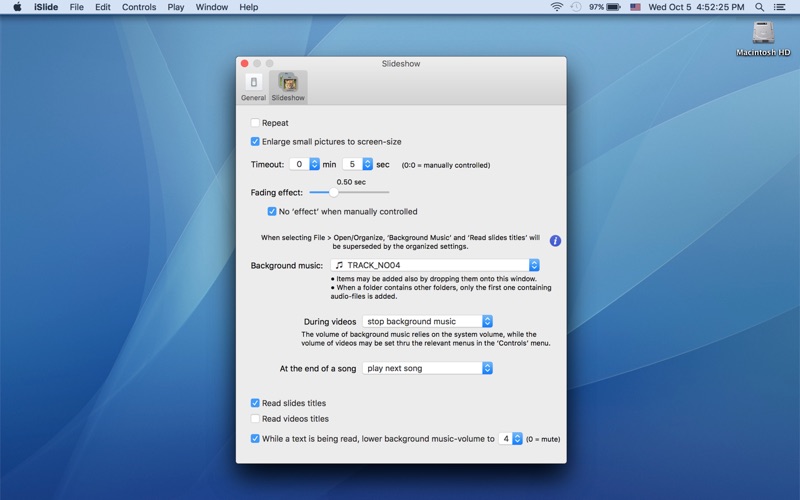800x500 pixels.
Task: Click the blue info icon
Action: pyautogui.click(x=555, y=241)
